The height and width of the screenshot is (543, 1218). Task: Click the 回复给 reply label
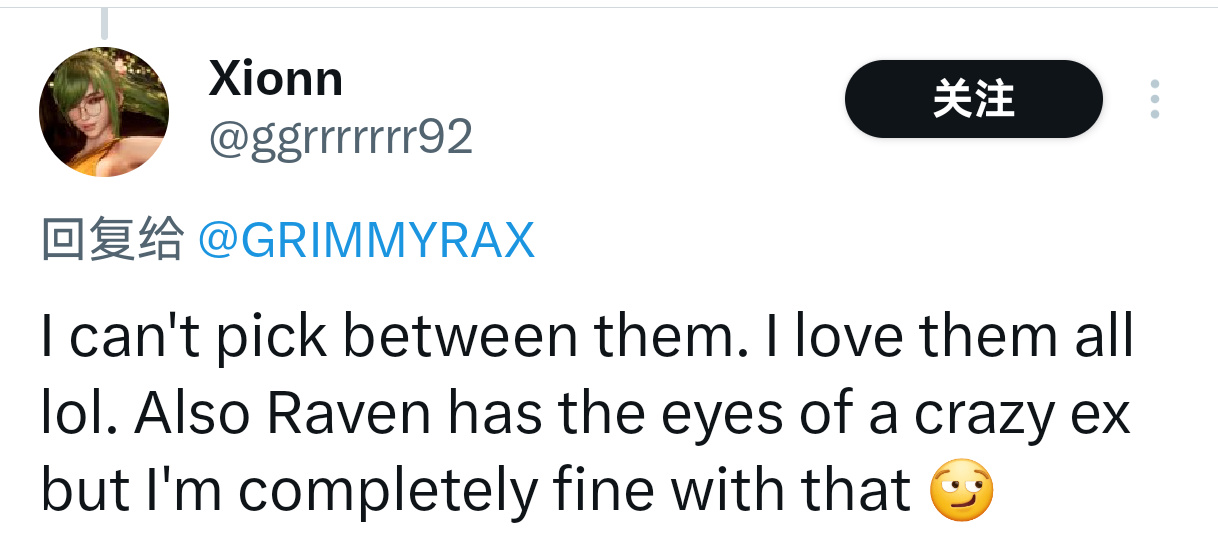112,240
